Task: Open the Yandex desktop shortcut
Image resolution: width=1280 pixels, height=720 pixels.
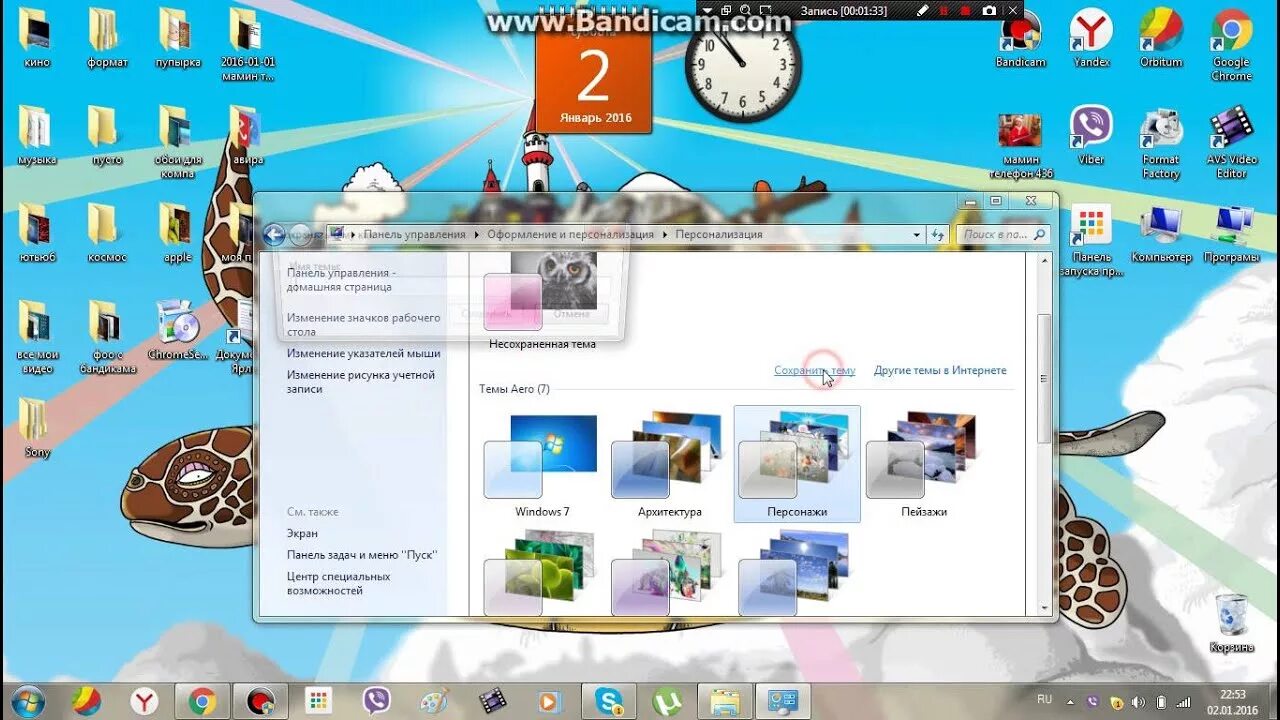Action: pos(1091,38)
